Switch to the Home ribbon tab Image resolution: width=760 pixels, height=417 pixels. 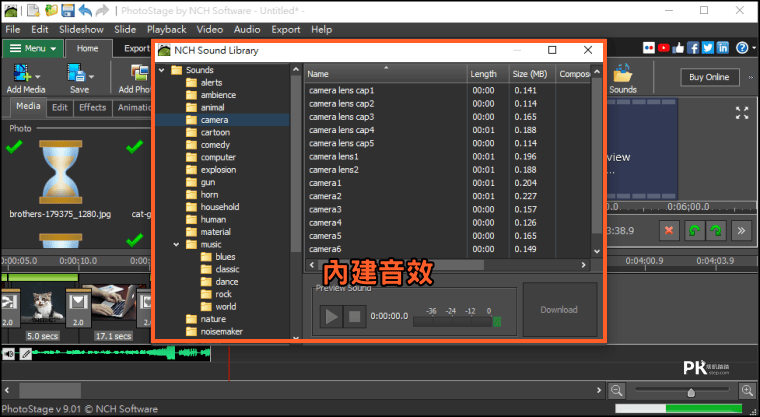coord(88,48)
